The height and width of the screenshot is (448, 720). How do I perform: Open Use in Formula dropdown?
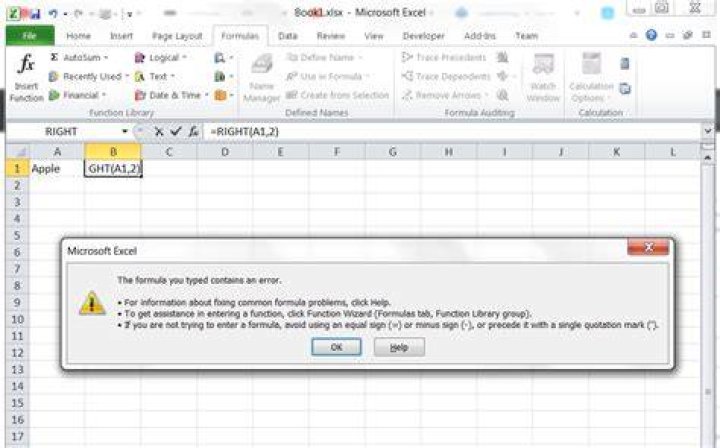click(328, 76)
